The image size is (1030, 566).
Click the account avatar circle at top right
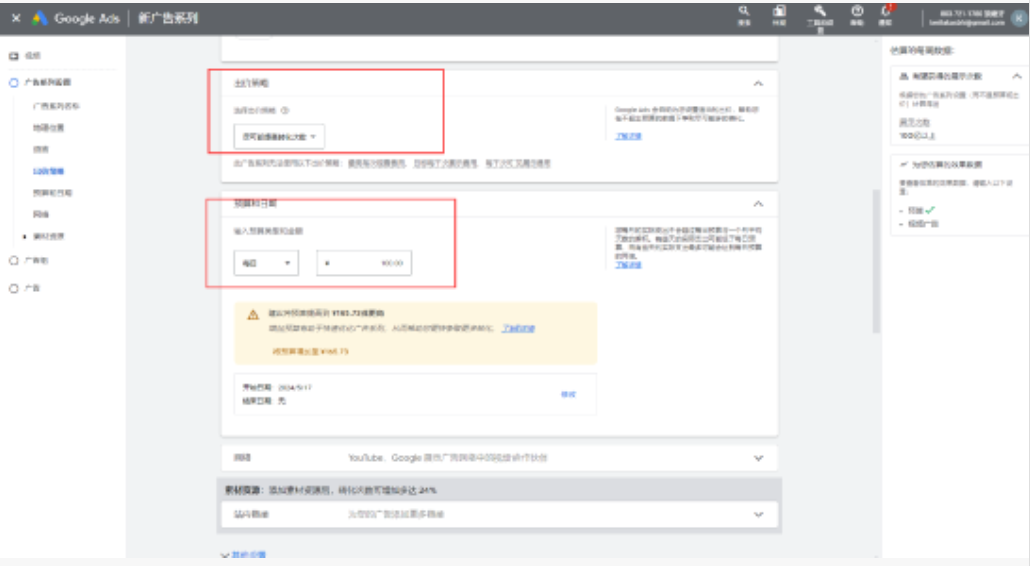1019,18
